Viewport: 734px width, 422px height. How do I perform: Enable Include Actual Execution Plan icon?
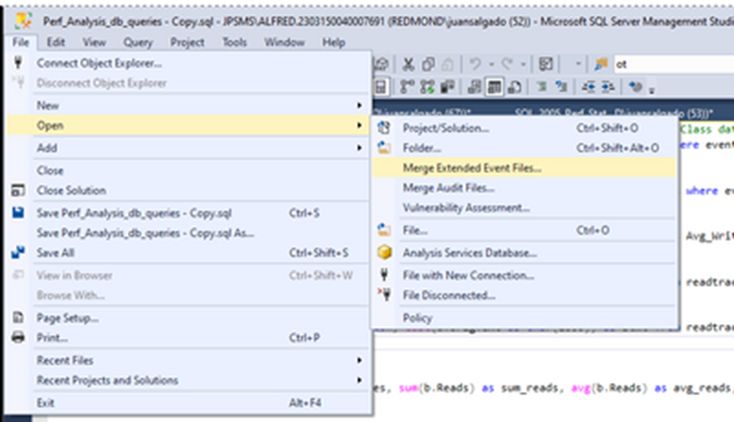[407, 87]
